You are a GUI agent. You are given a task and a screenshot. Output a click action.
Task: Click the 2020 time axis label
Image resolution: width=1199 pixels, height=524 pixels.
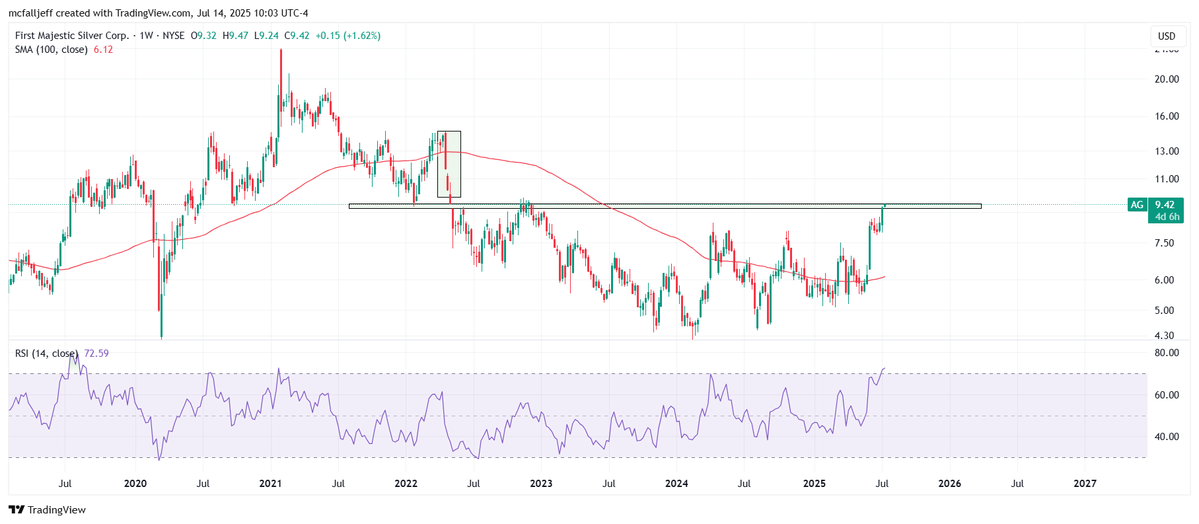tap(135, 483)
